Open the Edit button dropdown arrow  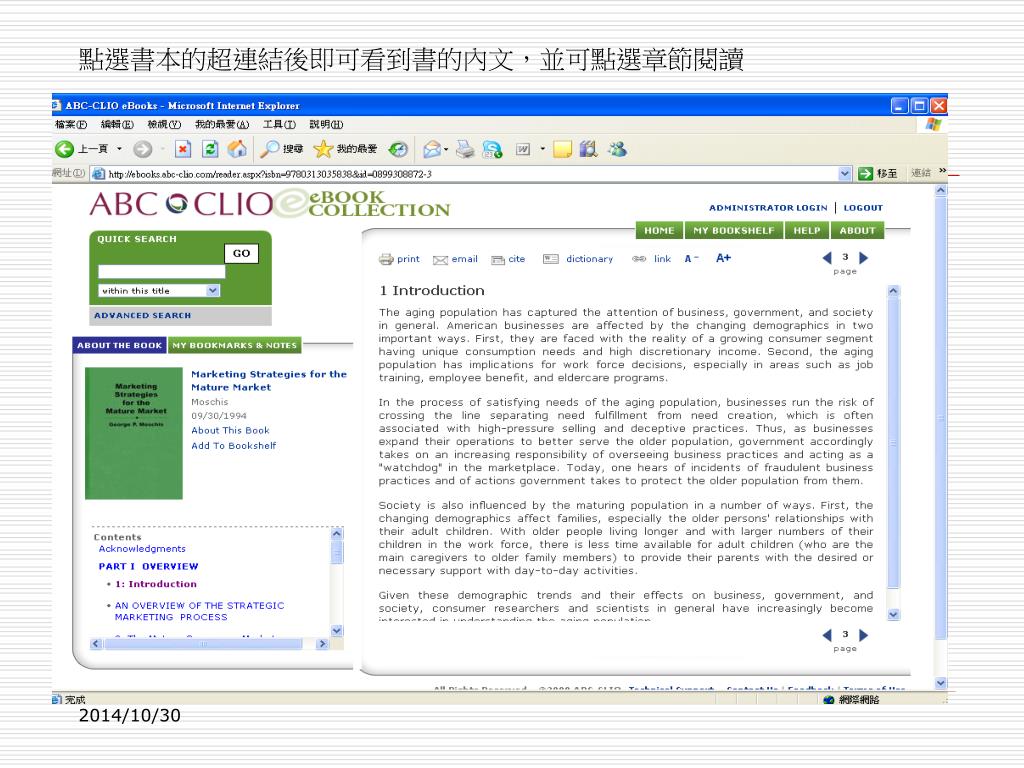542,150
